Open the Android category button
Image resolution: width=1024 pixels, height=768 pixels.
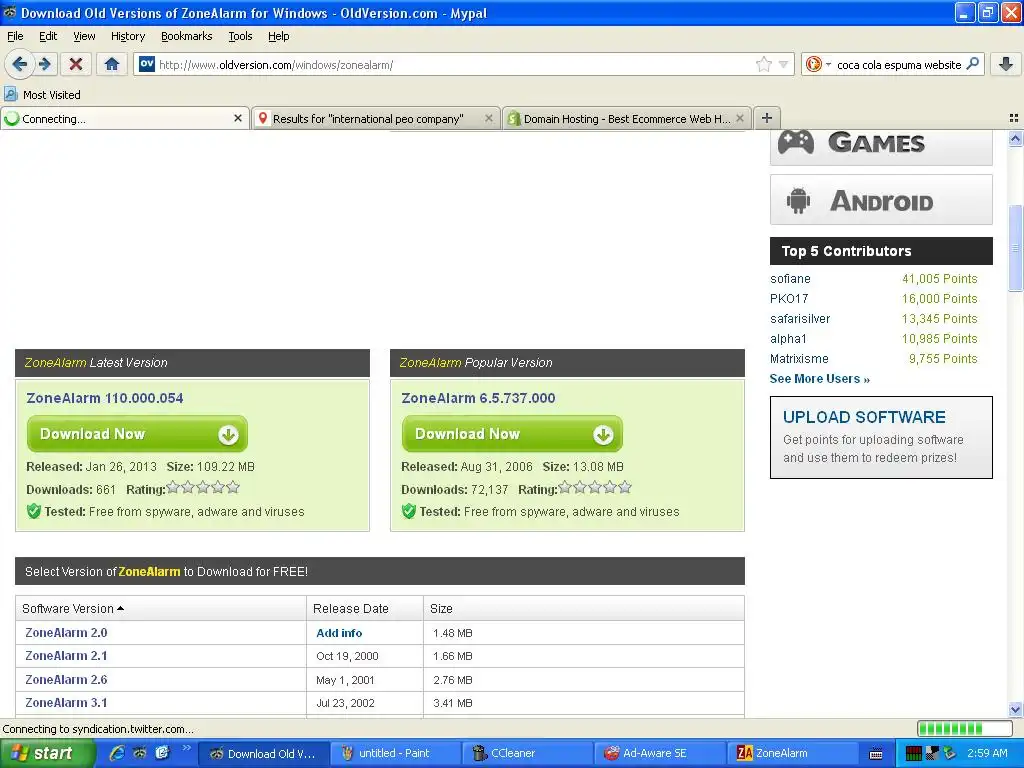[881, 200]
